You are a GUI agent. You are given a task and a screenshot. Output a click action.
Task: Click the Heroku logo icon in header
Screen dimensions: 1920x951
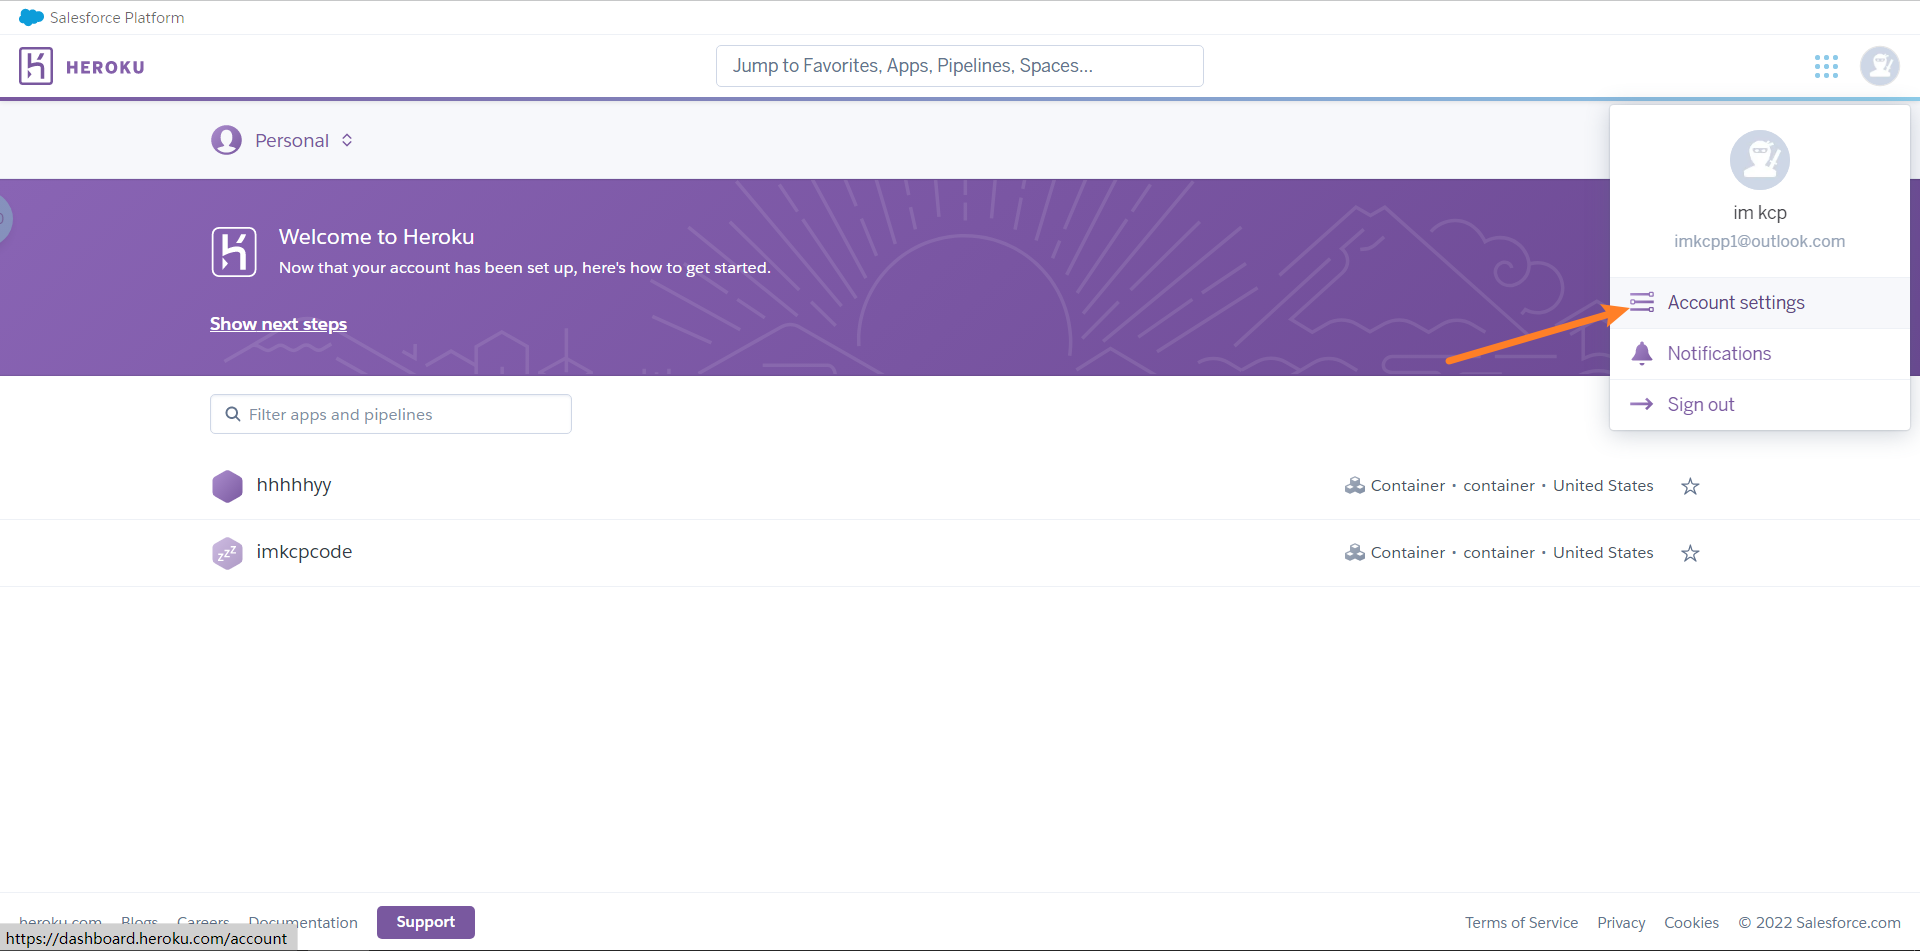[36, 66]
